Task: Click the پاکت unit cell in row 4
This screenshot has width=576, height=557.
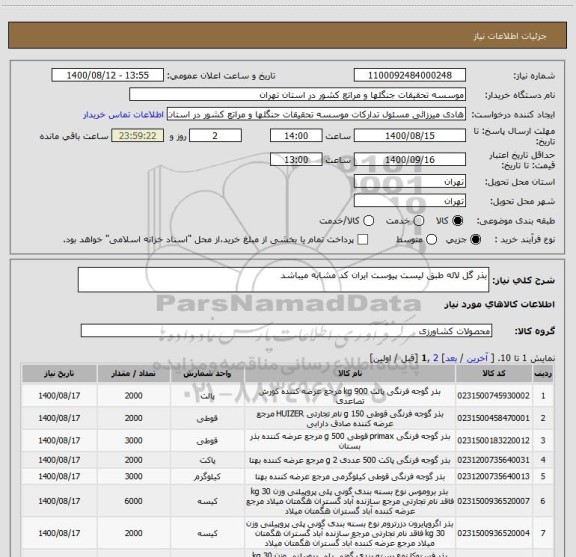Action: point(207,460)
